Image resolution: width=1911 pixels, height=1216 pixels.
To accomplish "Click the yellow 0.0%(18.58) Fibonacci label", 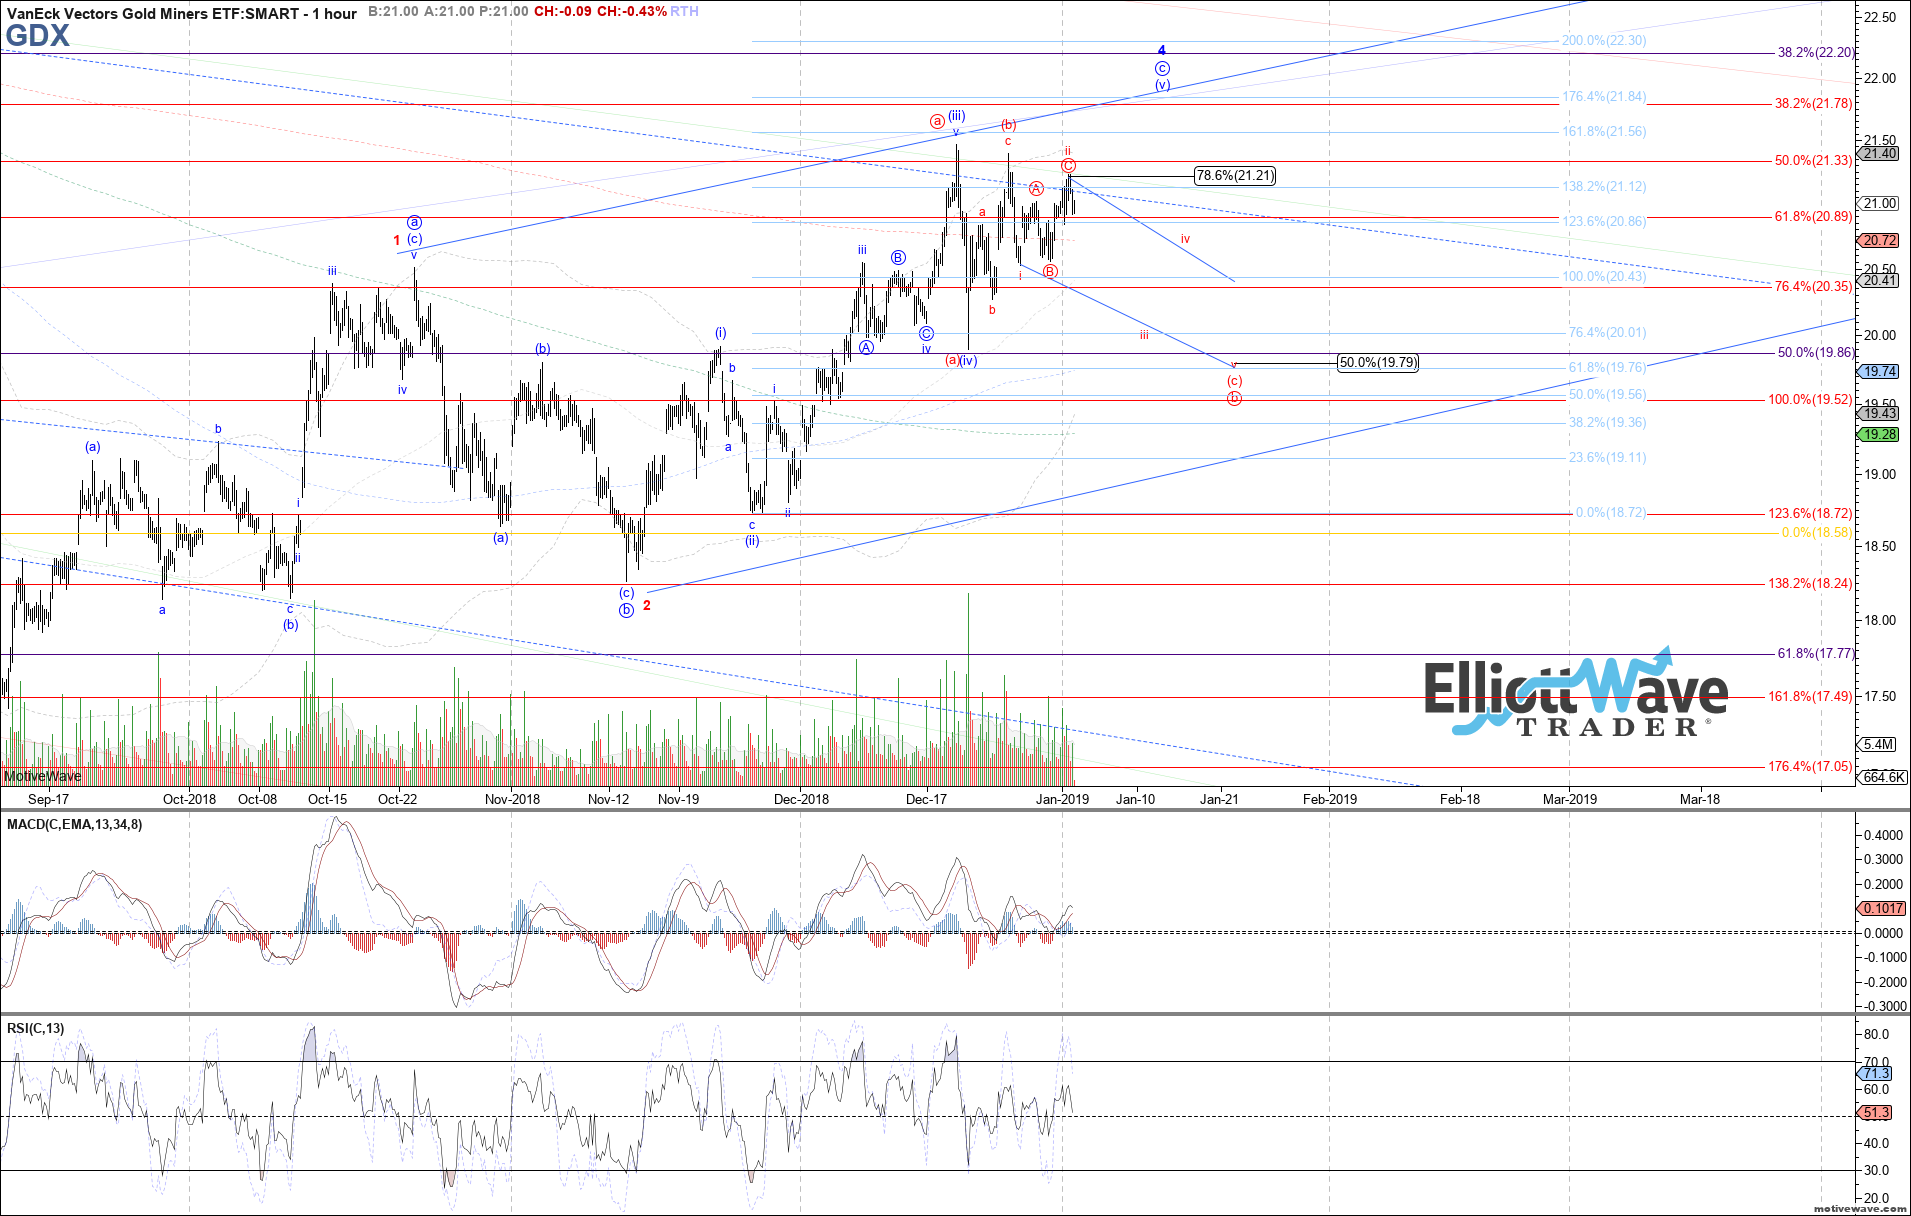I will click(1817, 533).
